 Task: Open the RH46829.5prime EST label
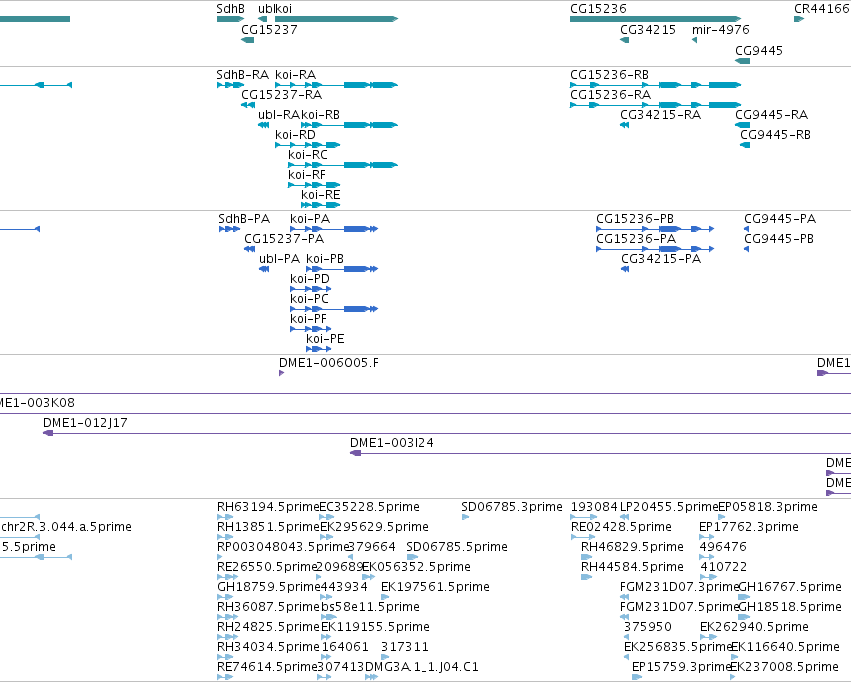click(x=632, y=547)
